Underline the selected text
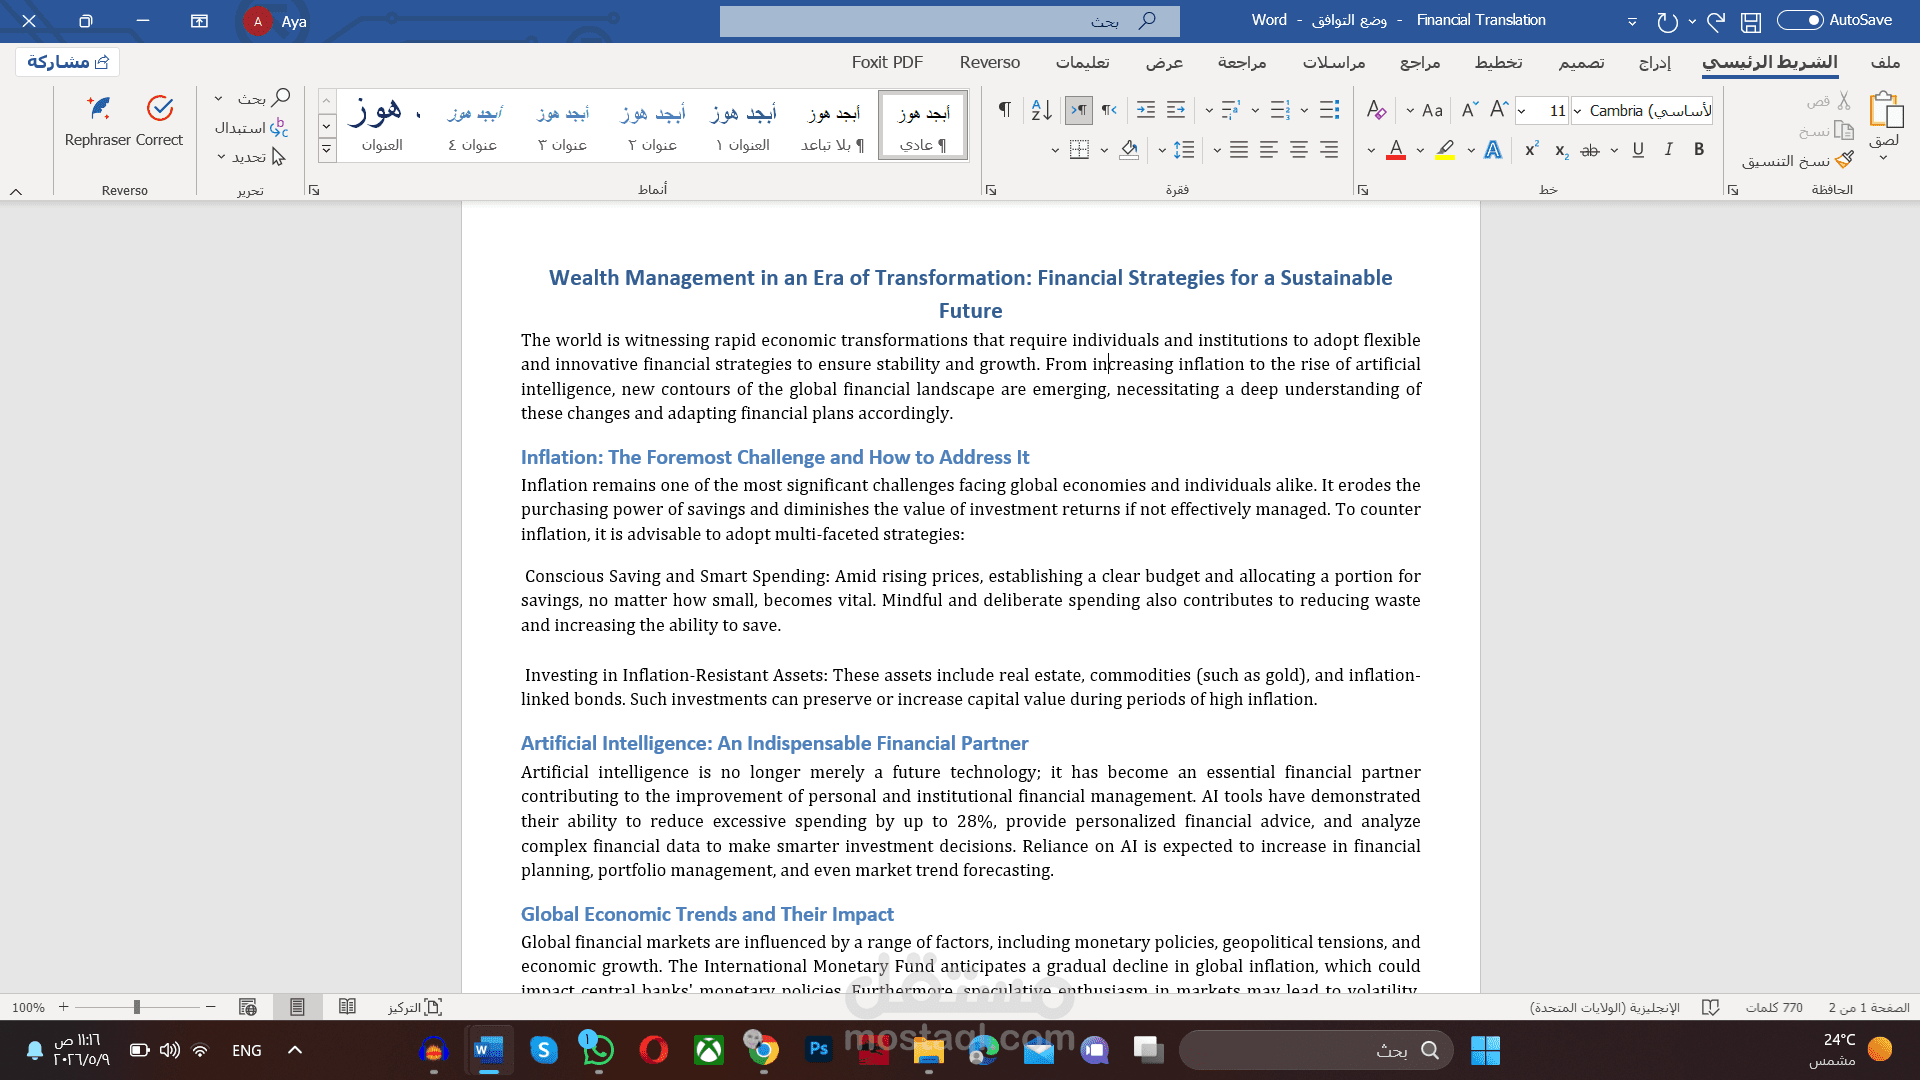 1638,150
